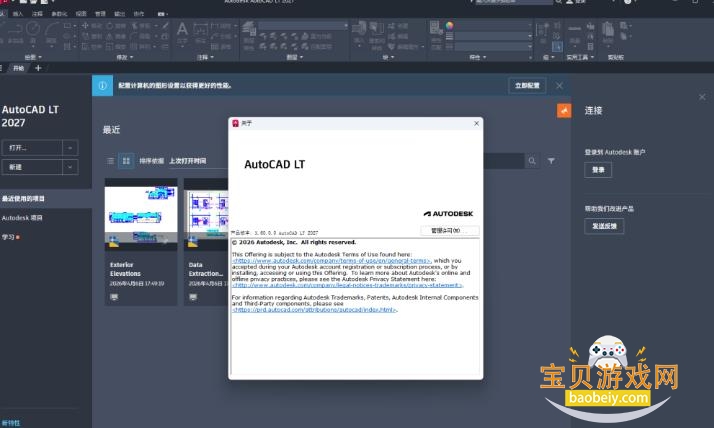714x428 pixels.
Task: Open the privacy-statement link
Action: coord(347,285)
